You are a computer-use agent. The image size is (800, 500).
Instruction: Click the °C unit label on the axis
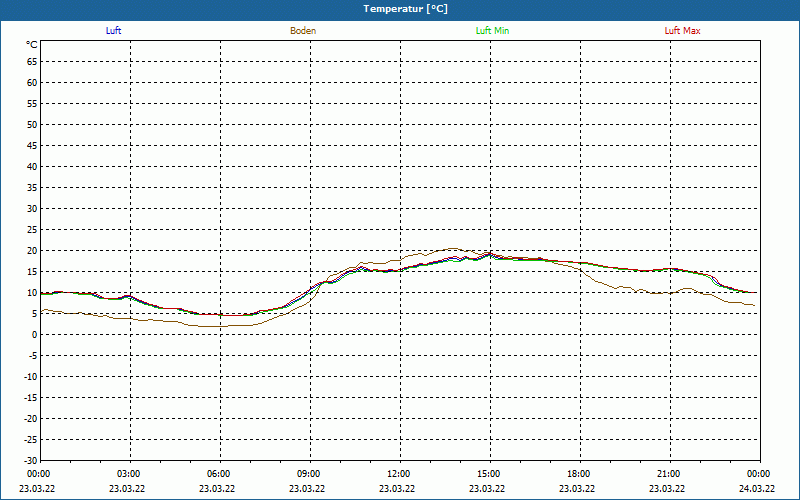coord(32,45)
